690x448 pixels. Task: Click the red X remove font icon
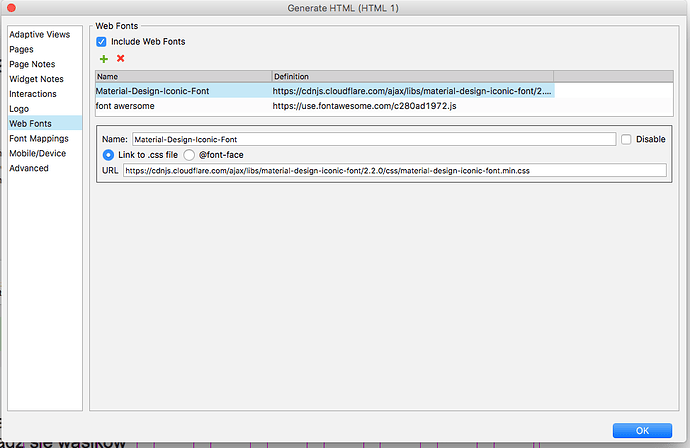tap(120, 59)
